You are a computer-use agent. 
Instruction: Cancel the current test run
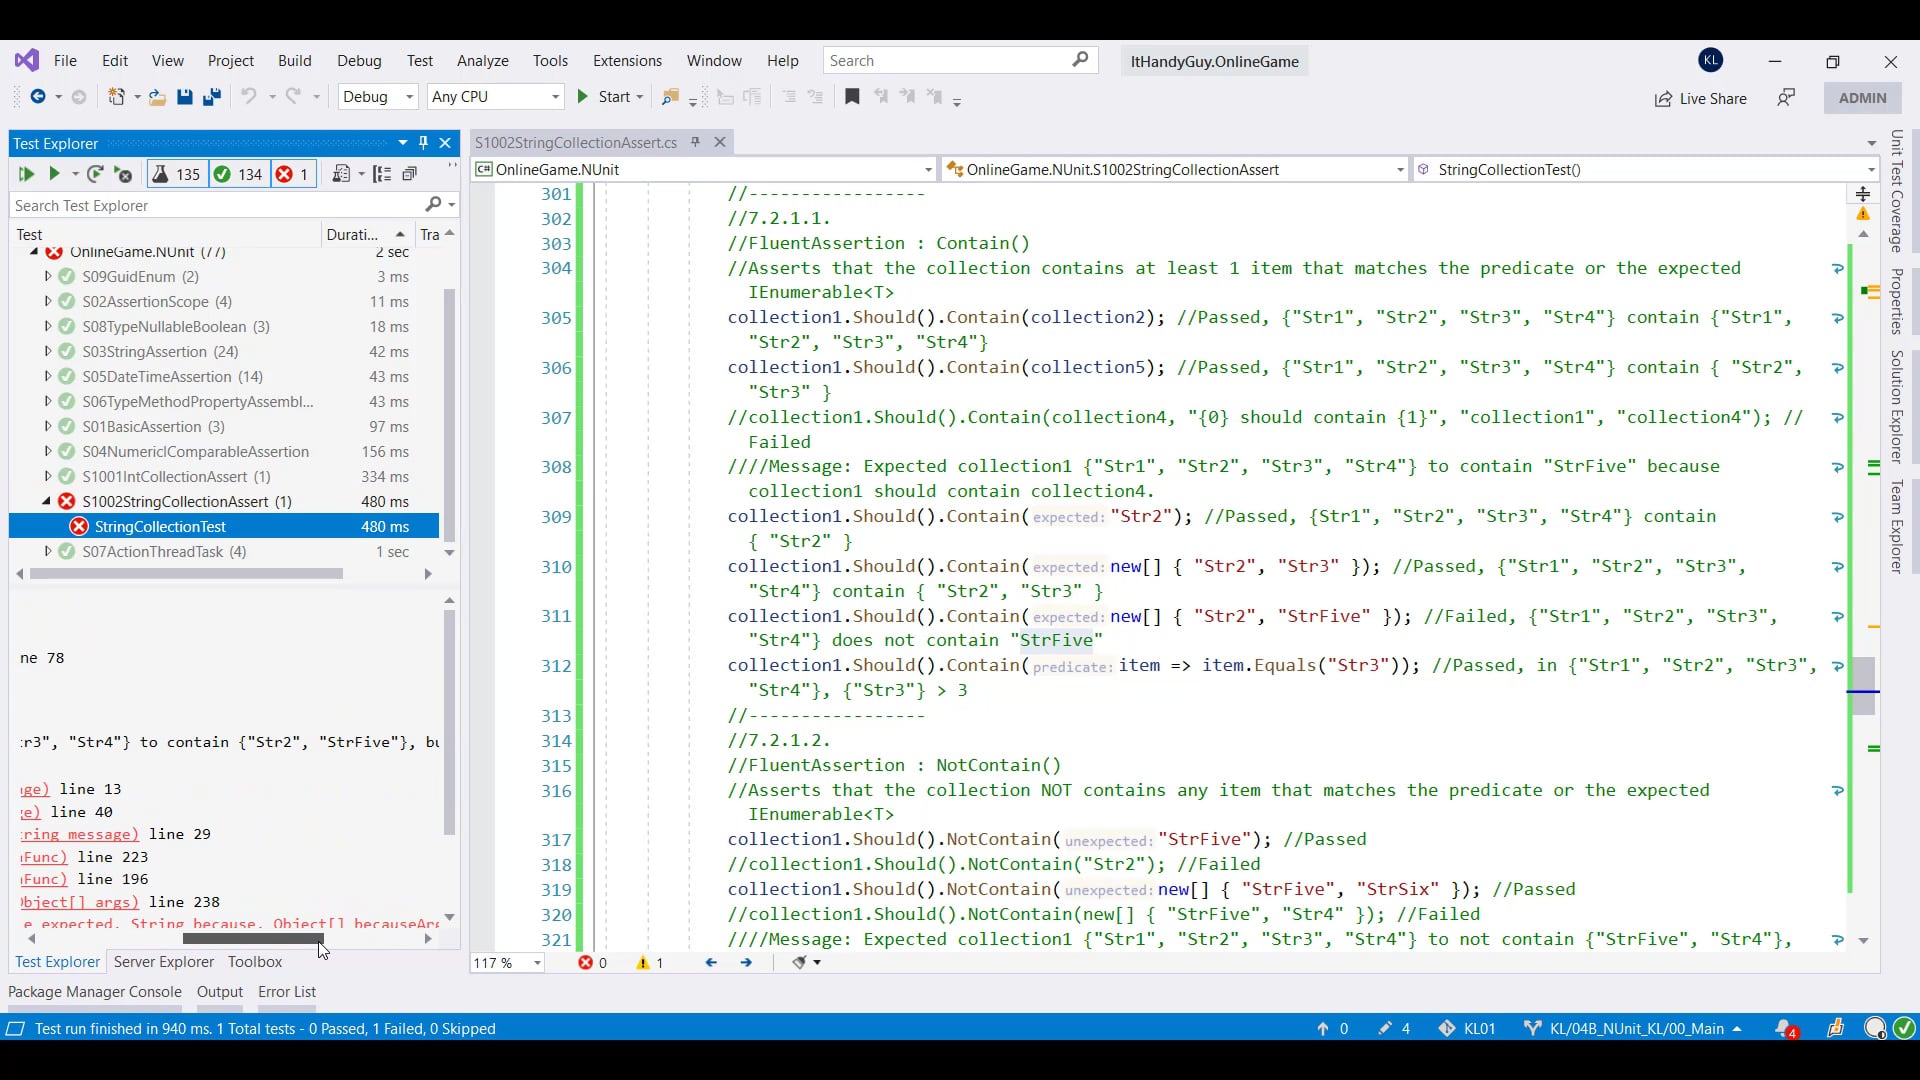[x=123, y=174]
